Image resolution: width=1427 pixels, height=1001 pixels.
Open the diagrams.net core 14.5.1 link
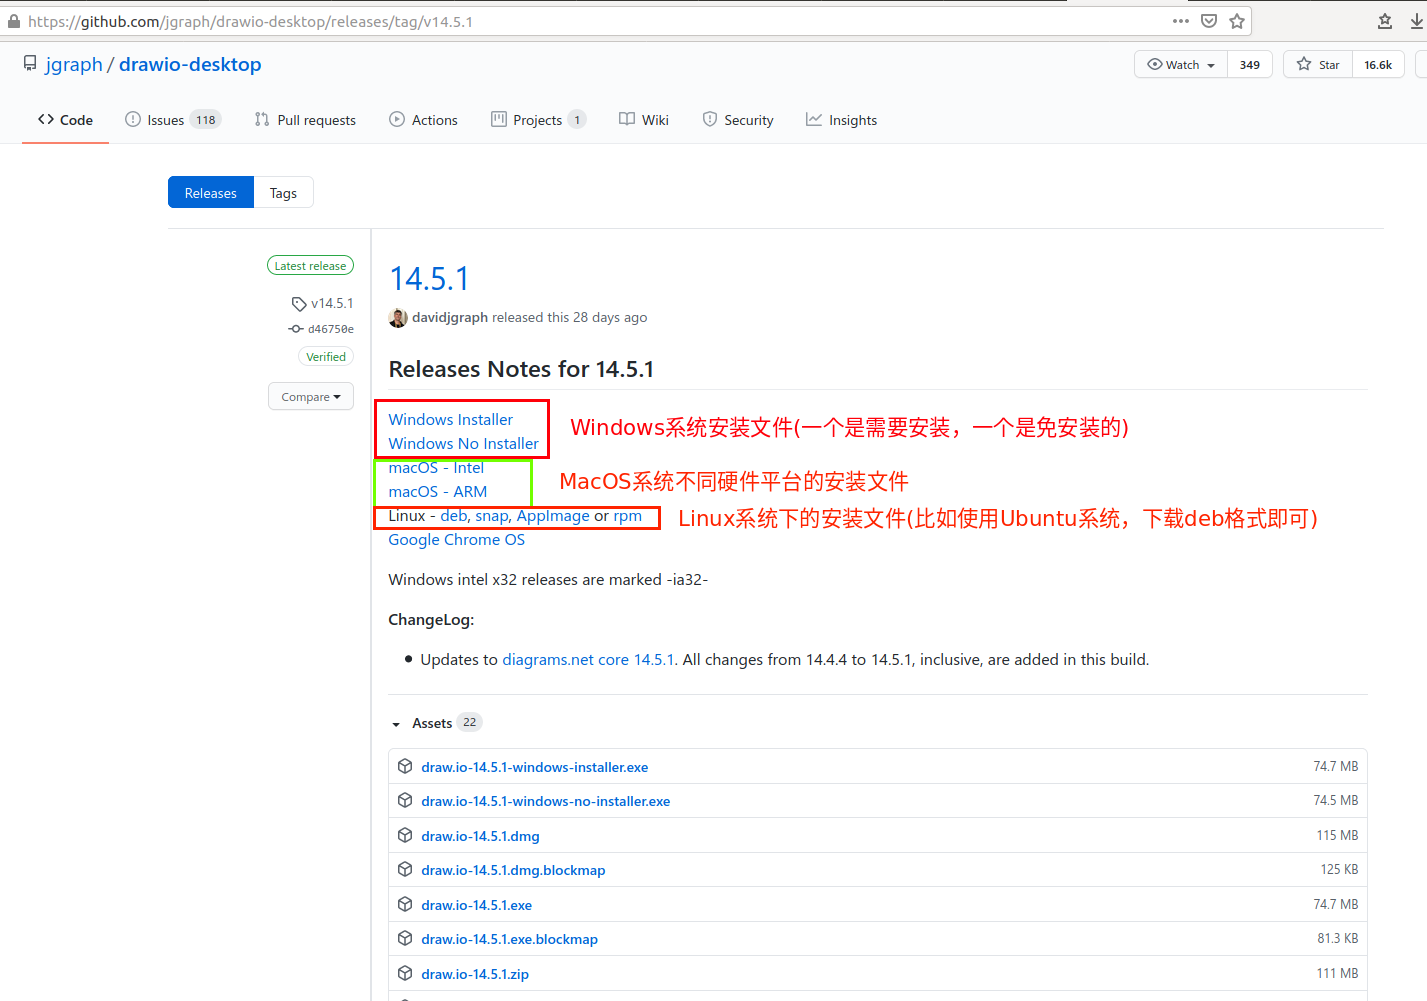[x=589, y=660]
